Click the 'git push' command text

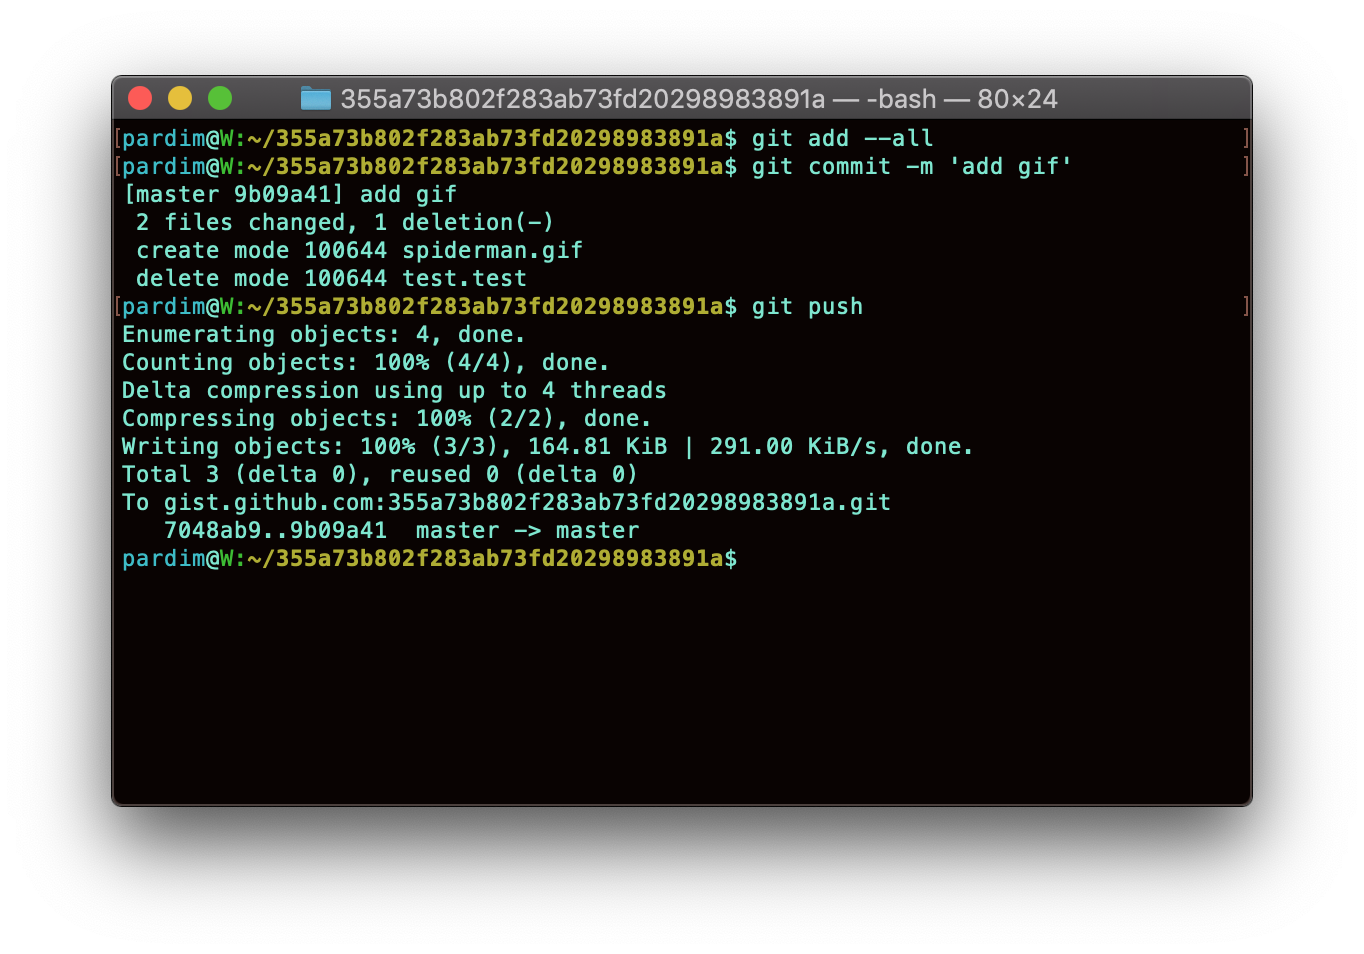[x=807, y=307]
